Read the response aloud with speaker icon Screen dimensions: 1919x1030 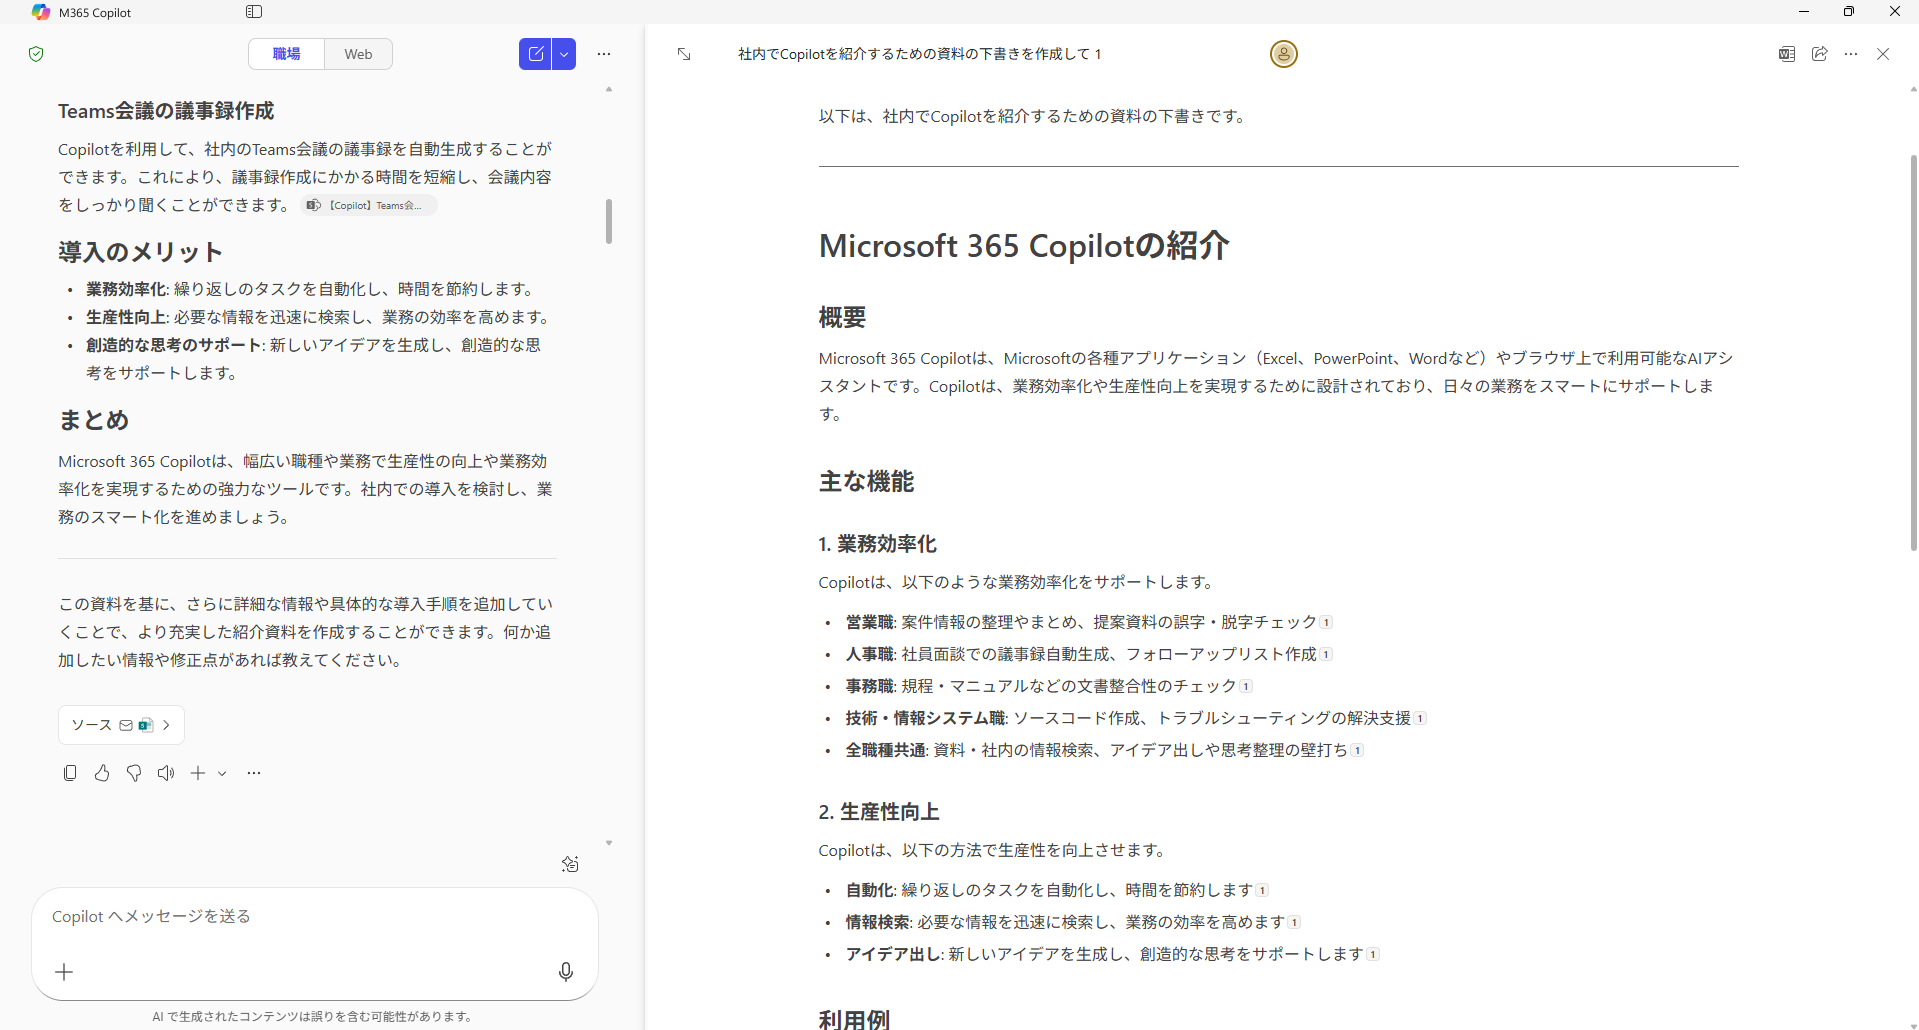pos(166,773)
